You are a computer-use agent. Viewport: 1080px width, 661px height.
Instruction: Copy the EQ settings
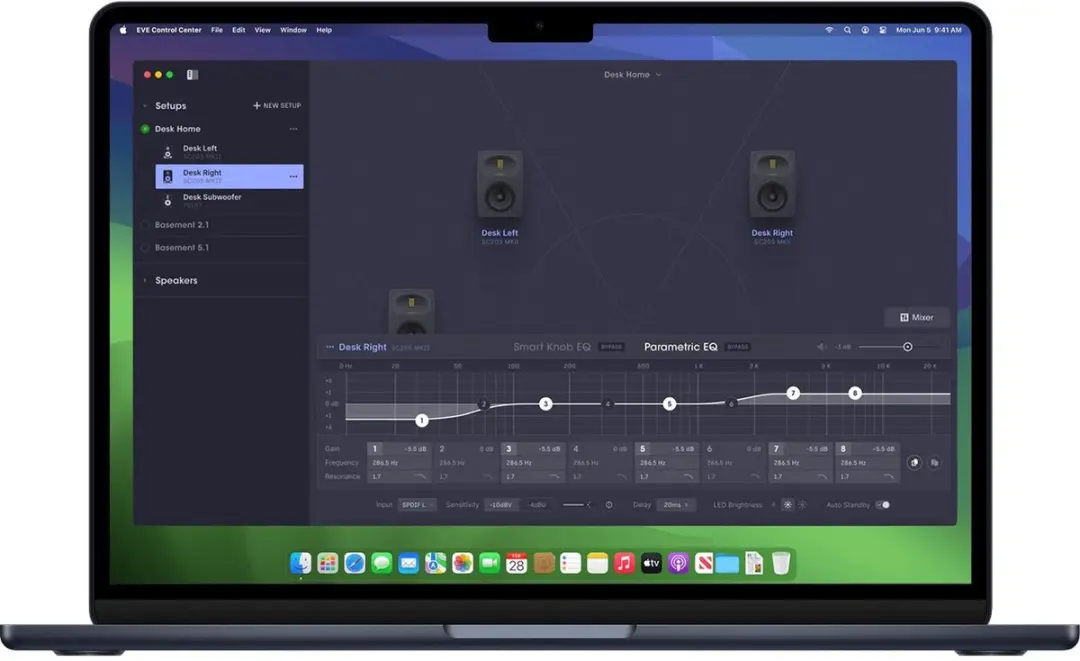coord(914,463)
